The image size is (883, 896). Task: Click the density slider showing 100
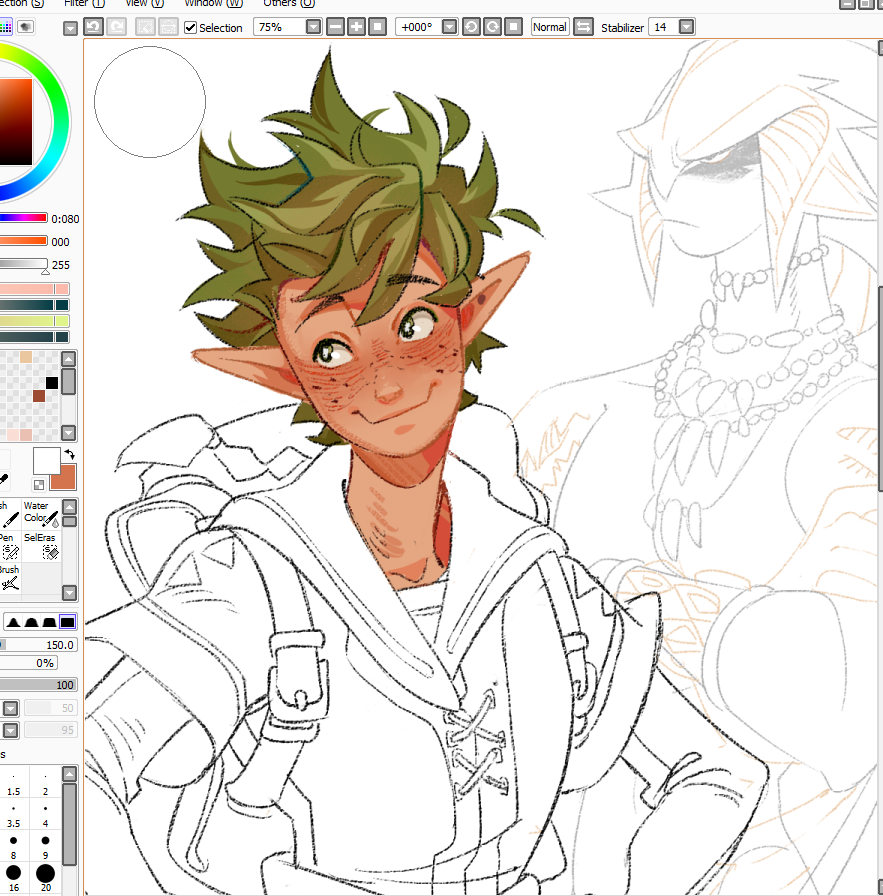click(x=38, y=685)
